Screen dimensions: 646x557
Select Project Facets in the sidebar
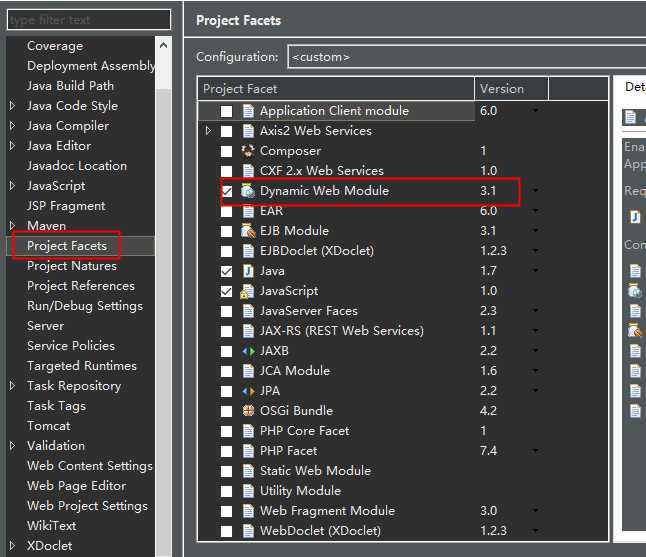tap(67, 246)
